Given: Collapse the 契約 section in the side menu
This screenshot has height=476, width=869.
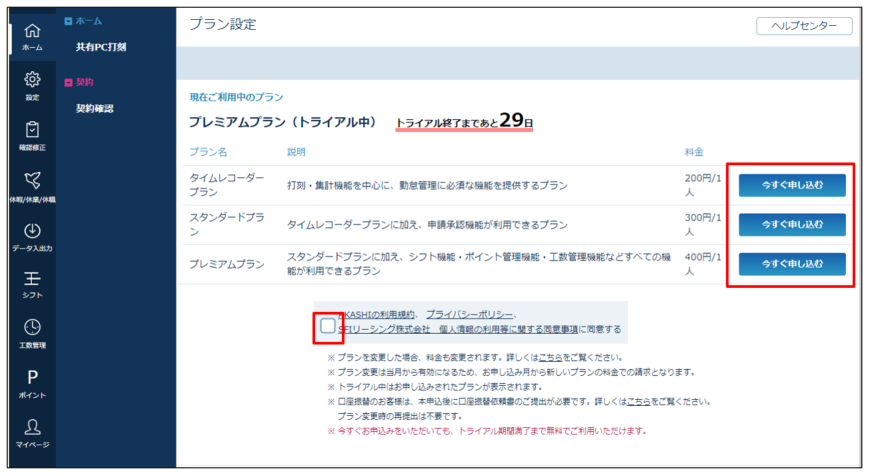Looking at the screenshot, I should pos(68,82).
